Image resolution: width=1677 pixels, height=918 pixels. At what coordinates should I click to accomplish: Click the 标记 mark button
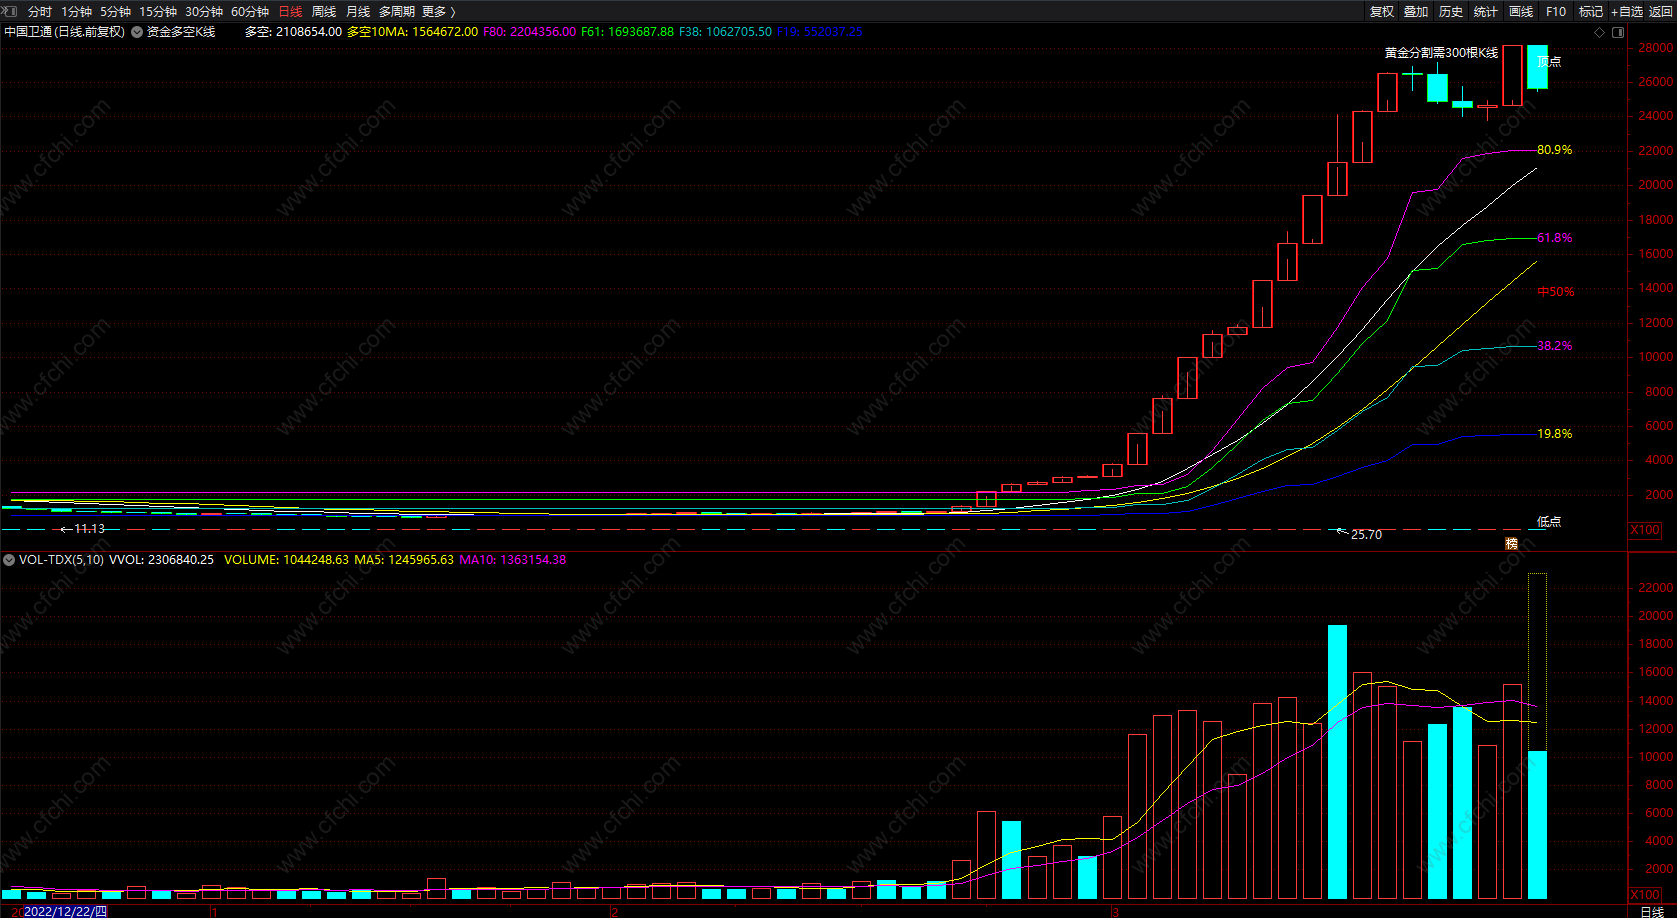click(1591, 12)
